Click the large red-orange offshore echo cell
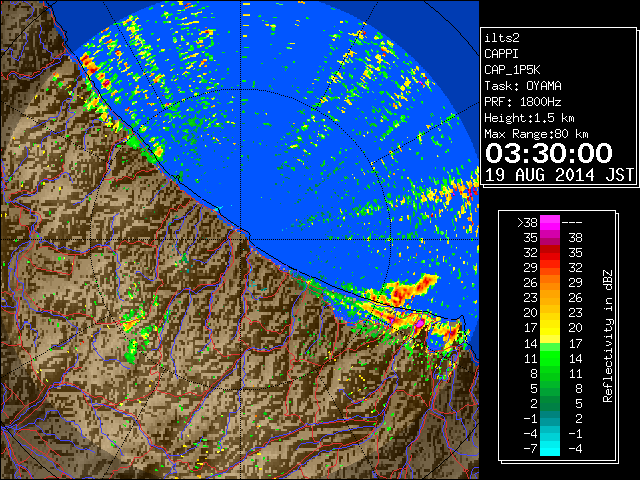The width and height of the screenshot is (640, 480). pos(410,289)
